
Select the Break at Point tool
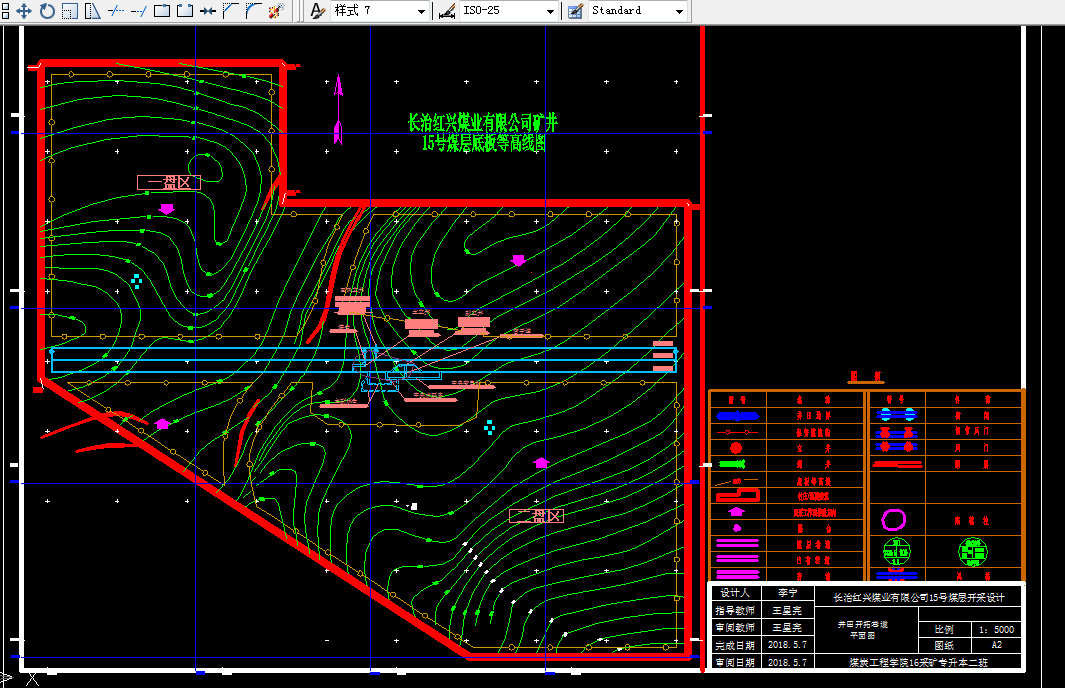pos(162,11)
